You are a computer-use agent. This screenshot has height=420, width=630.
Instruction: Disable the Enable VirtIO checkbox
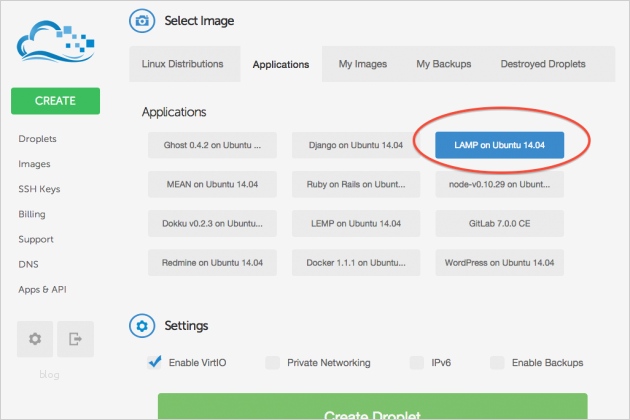pyautogui.click(x=154, y=362)
